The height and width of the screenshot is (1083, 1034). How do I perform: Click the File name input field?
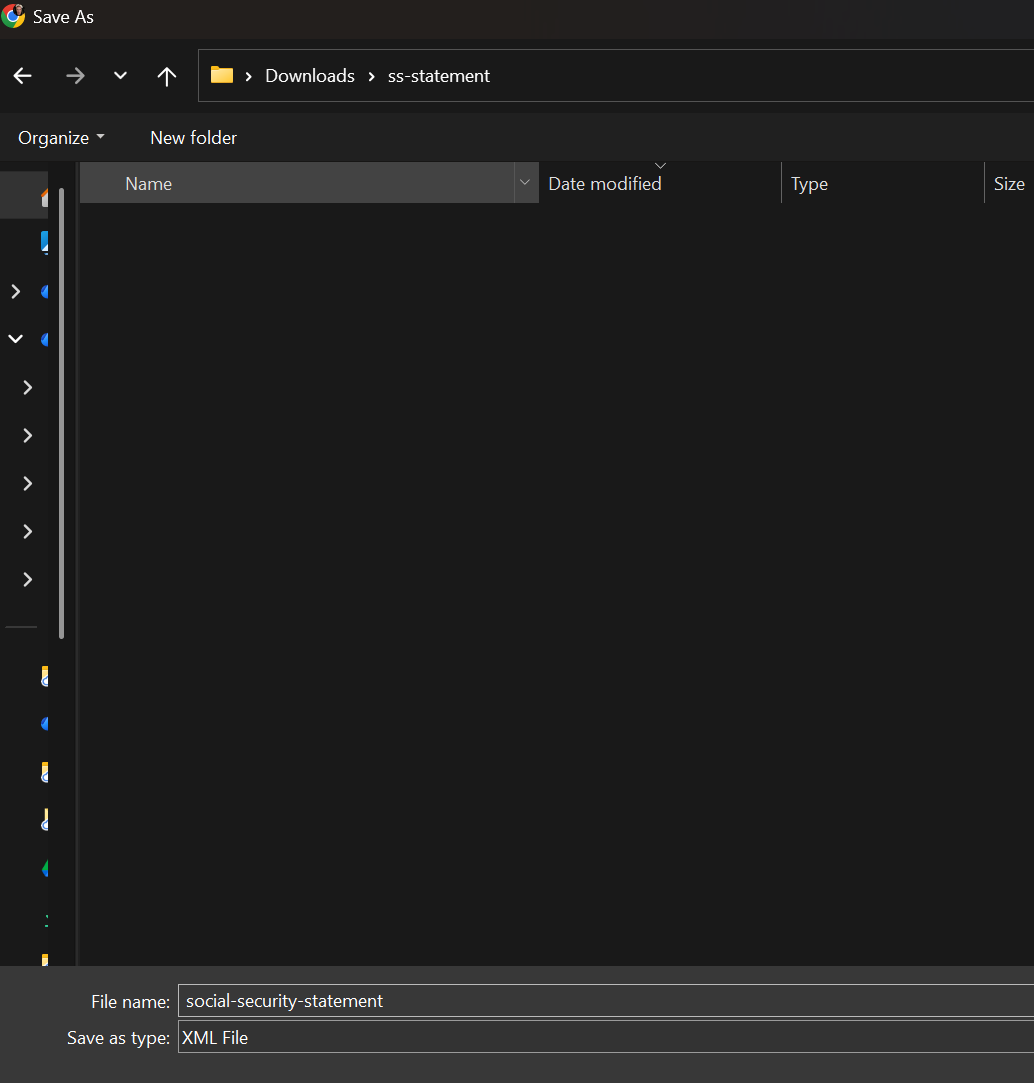coord(606,1001)
